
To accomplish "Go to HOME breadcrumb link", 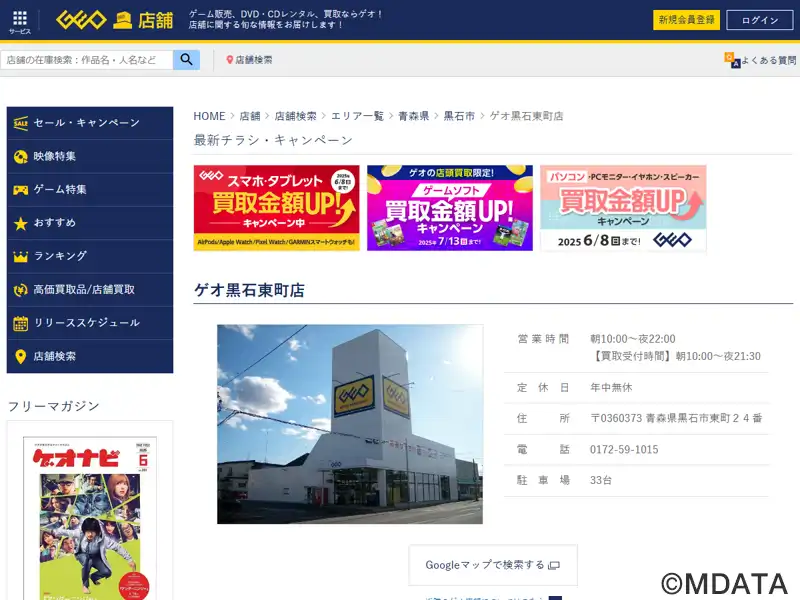I will [x=209, y=116].
